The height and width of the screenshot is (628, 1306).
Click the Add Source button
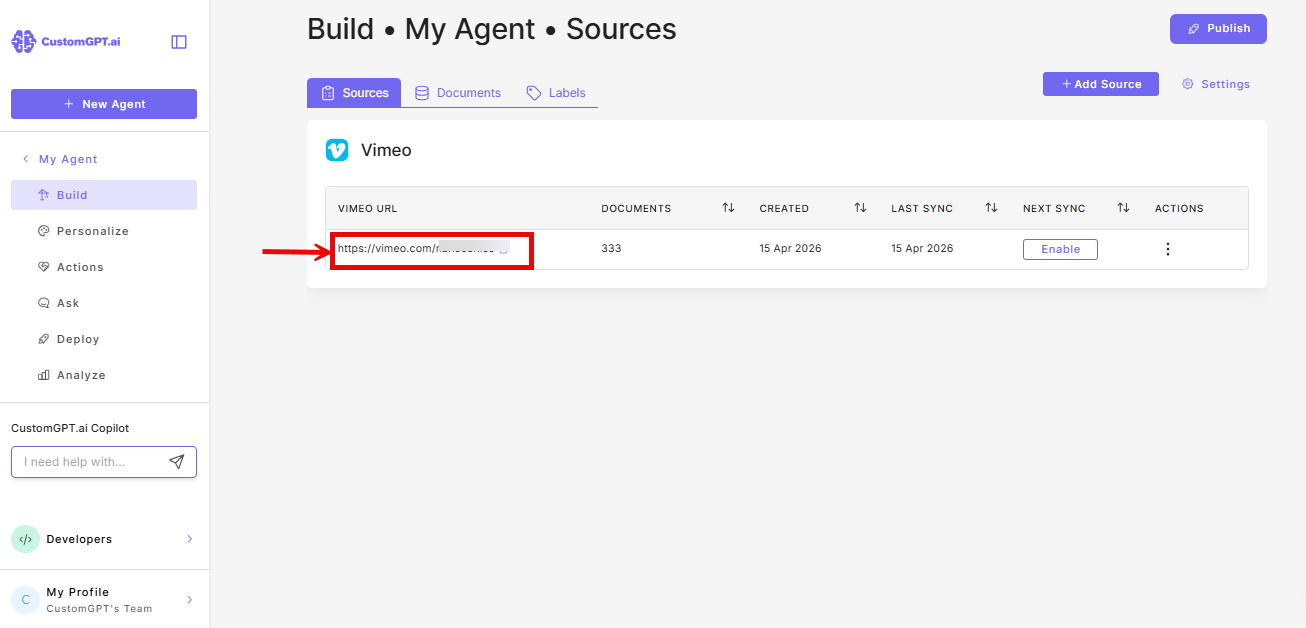point(1100,83)
